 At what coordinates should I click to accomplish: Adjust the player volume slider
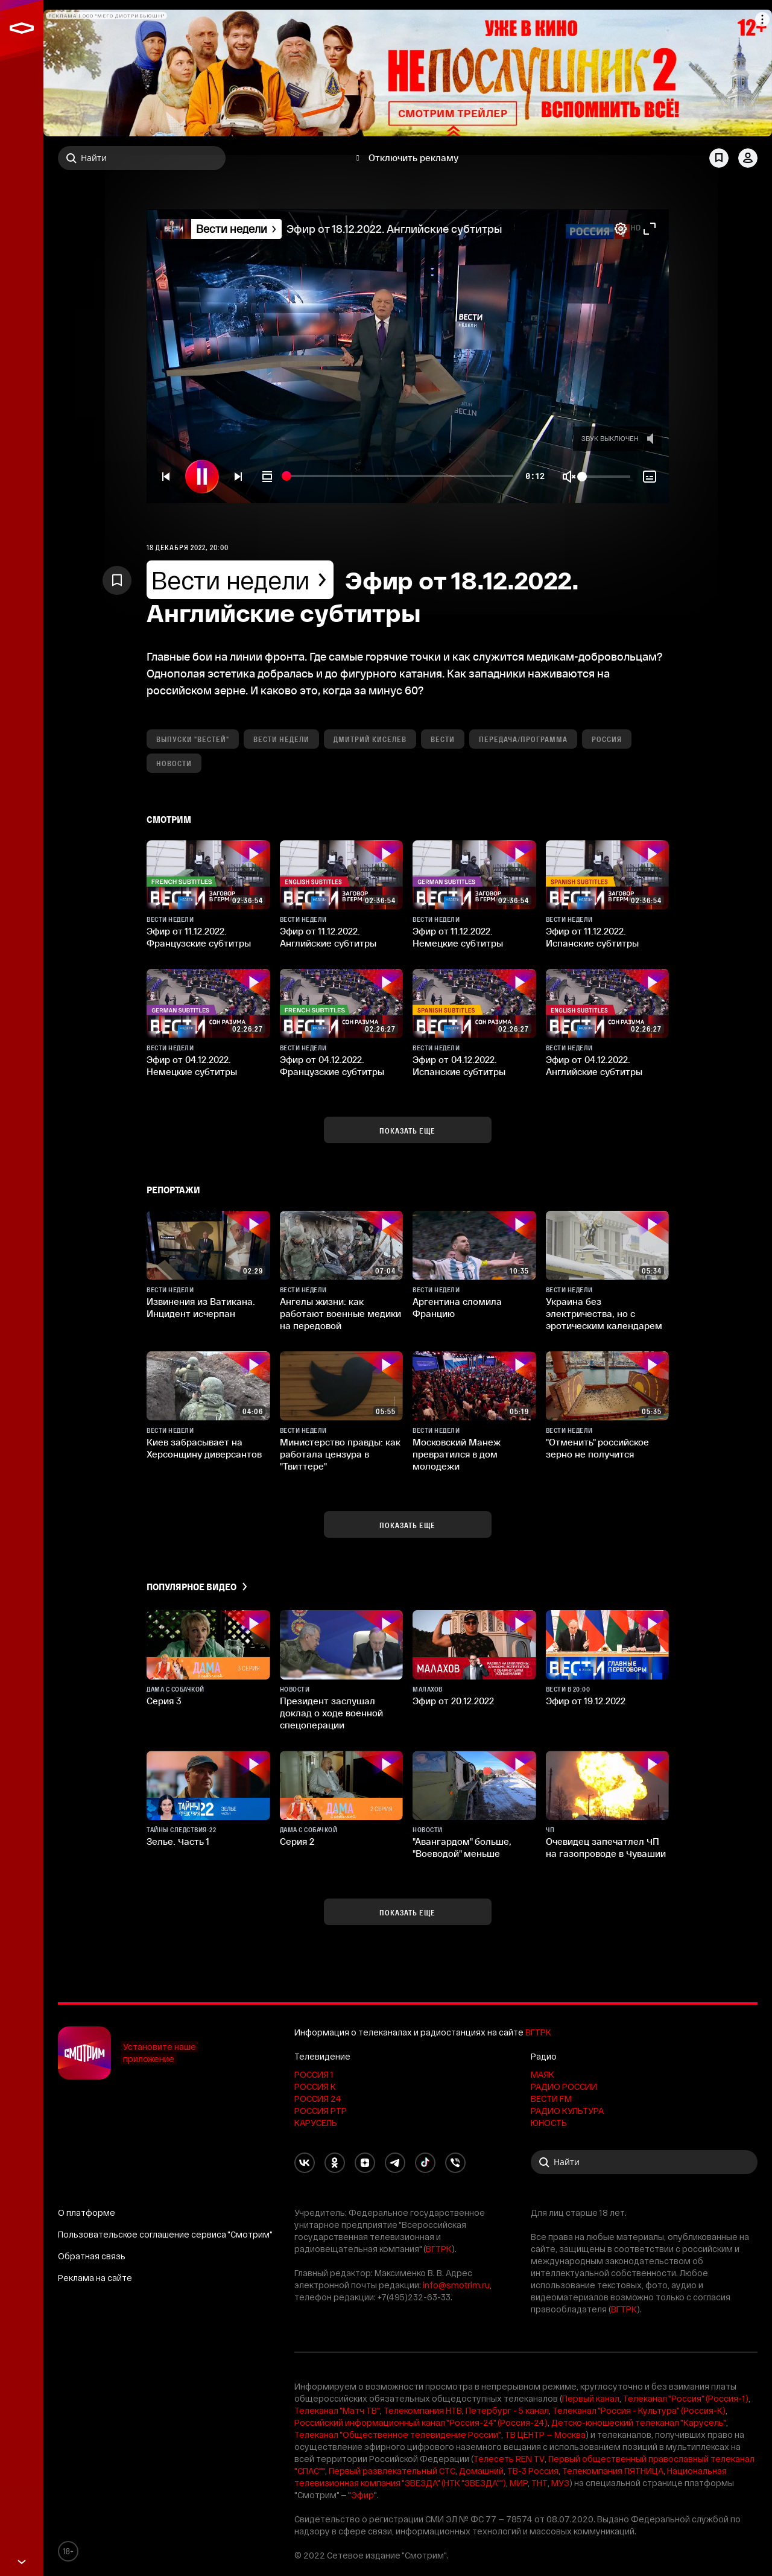tap(606, 477)
